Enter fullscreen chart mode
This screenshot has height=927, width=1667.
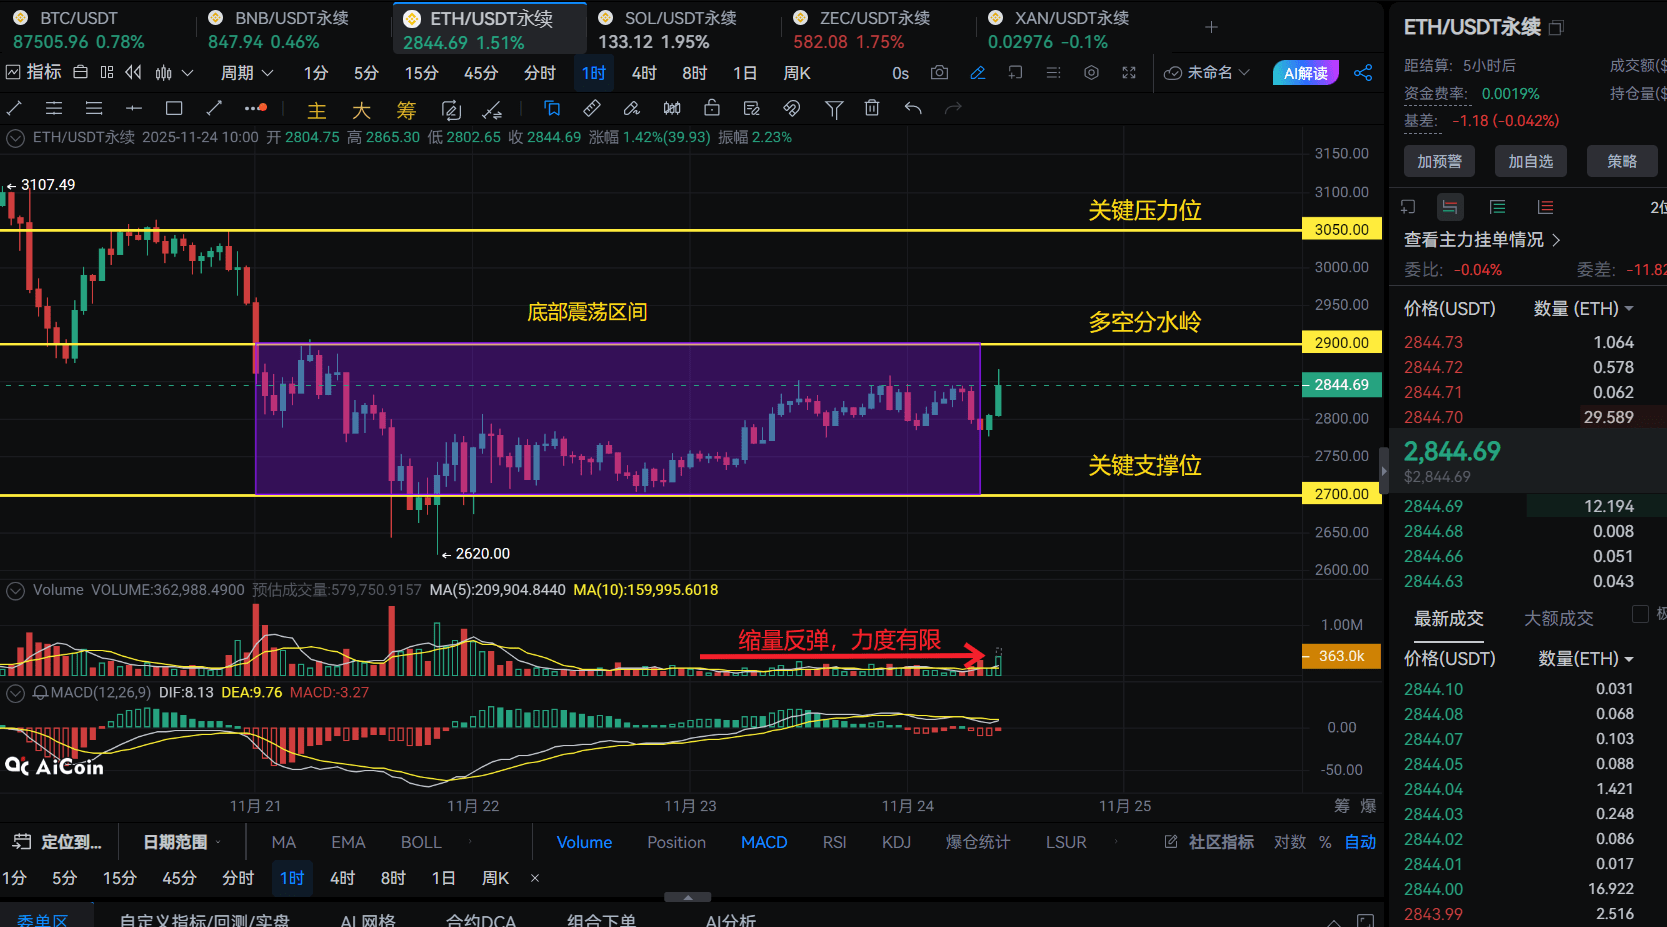pos(1129,72)
